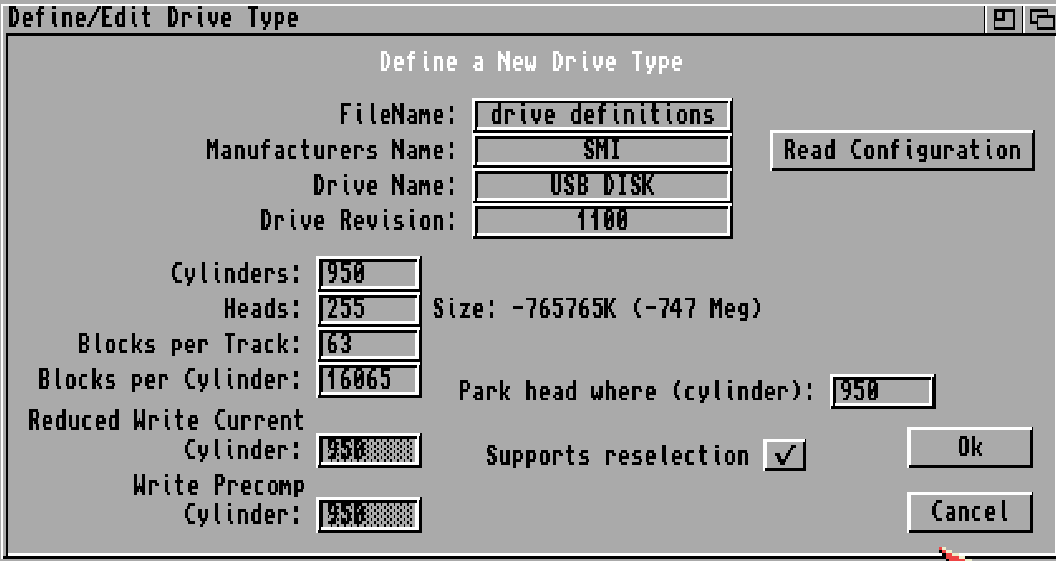Select the Heads field containing 255
Viewport: 1056px width, 561px height.
point(369,309)
